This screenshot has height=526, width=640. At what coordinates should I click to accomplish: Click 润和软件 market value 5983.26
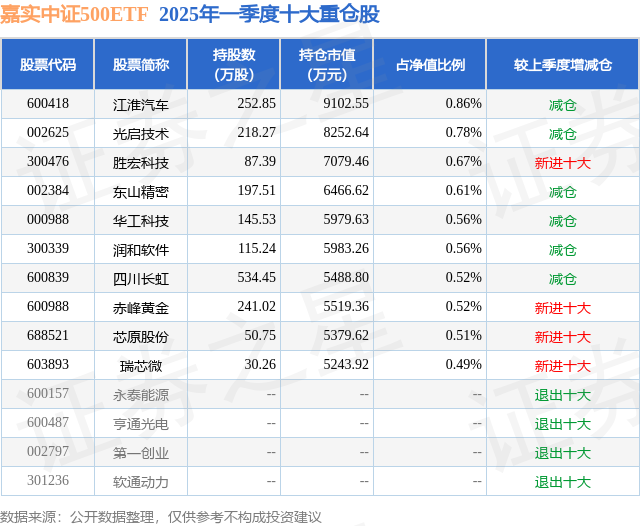tap(346, 249)
